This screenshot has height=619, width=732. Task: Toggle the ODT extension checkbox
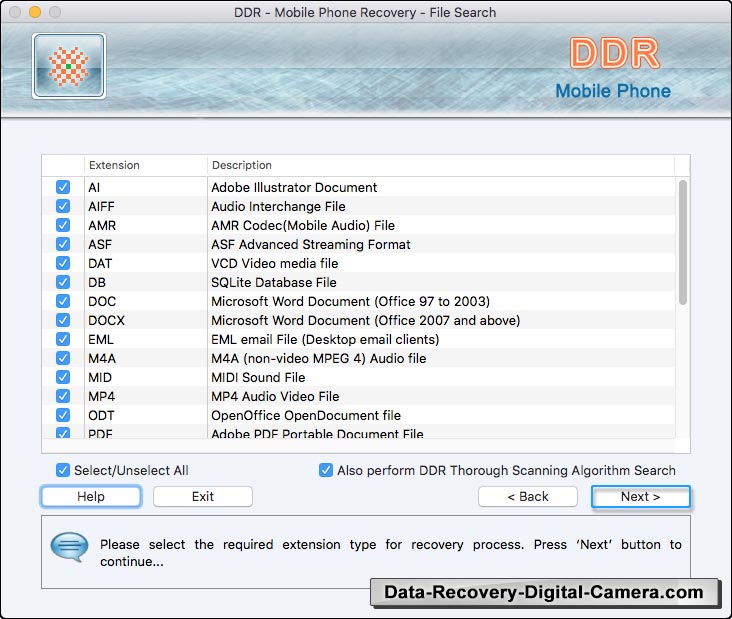click(63, 415)
